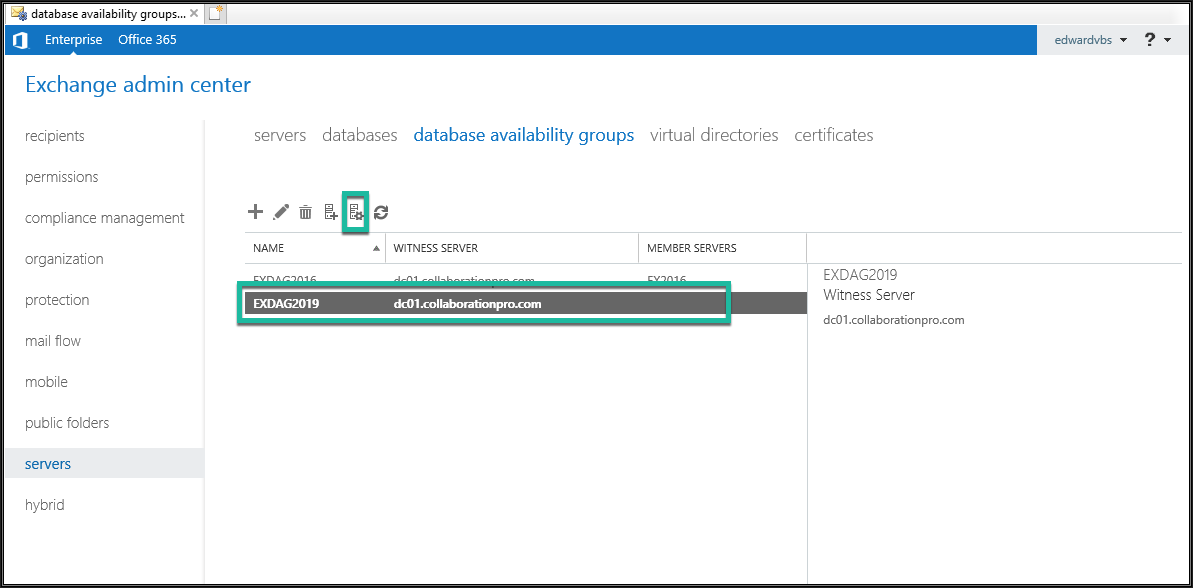Click the MEMBER SERVERS column header

[723, 248]
